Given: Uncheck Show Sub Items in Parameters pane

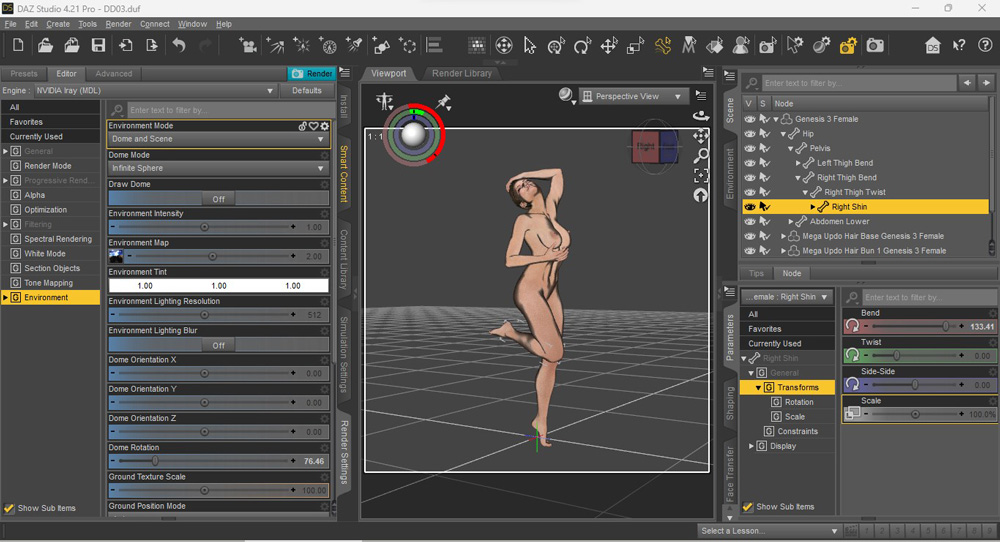Looking at the screenshot, I should [747, 507].
